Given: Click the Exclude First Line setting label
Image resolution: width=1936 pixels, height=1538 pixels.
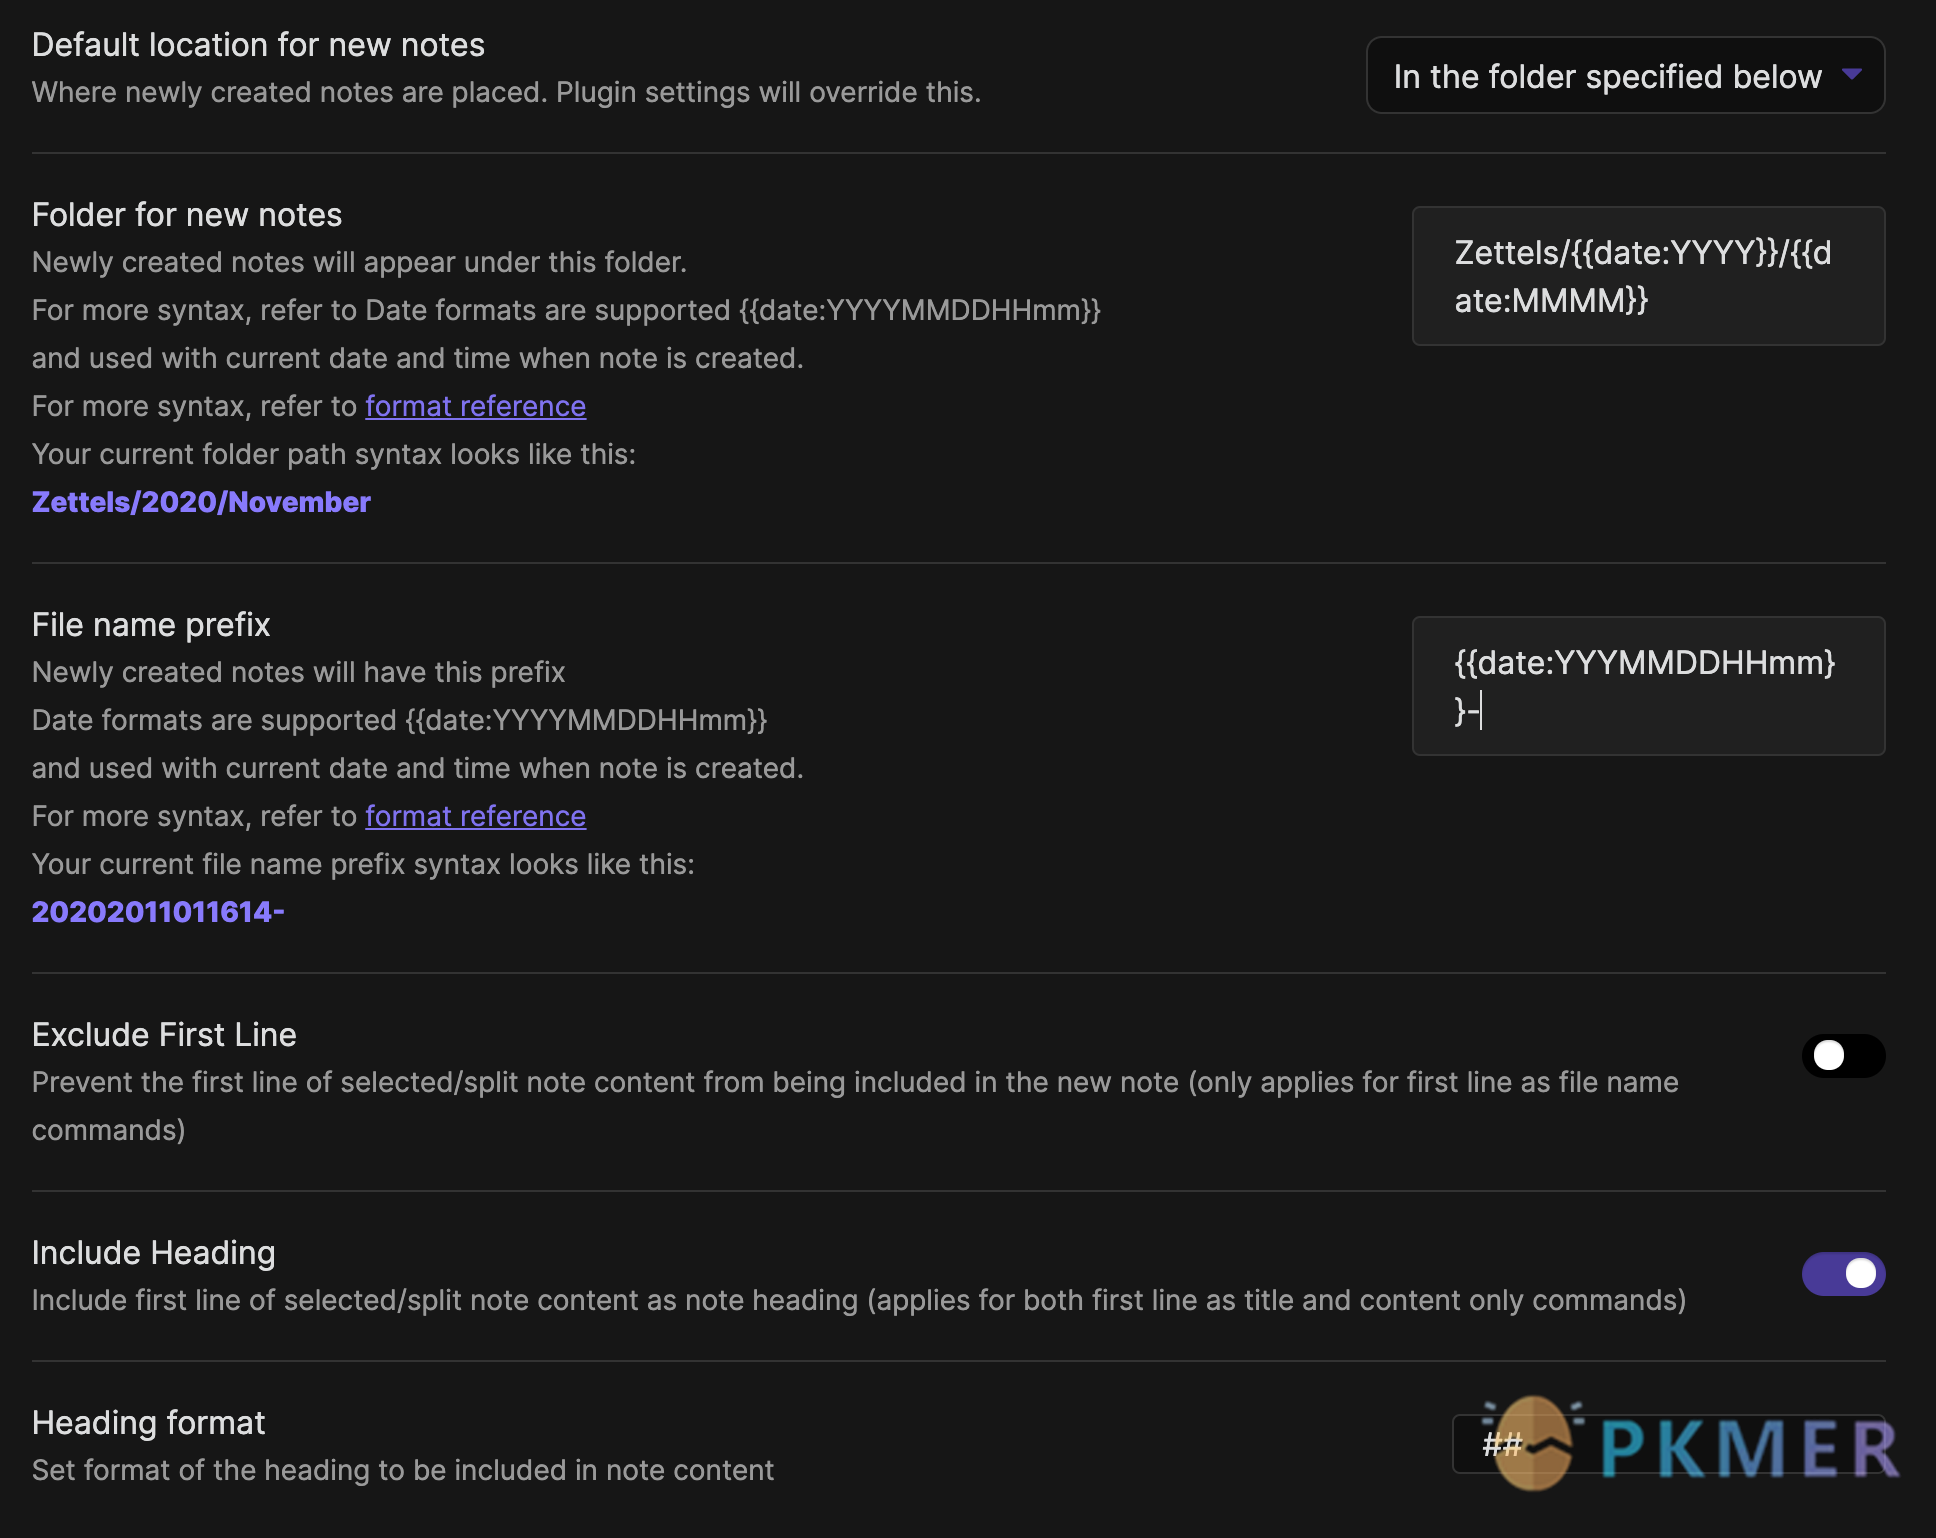Looking at the screenshot, I should (164, 1035).
